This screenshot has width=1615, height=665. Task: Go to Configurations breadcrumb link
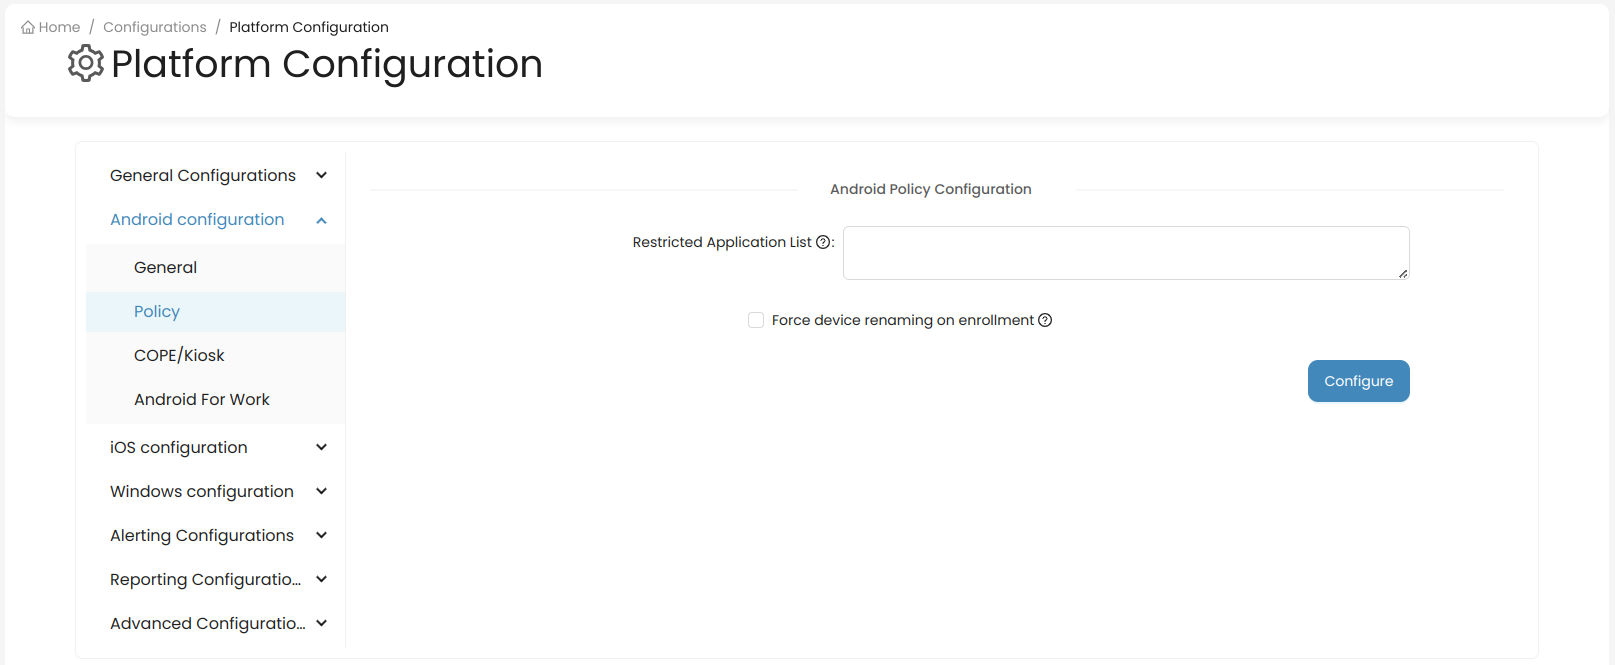pyautogui.click(x=155, y=27)
